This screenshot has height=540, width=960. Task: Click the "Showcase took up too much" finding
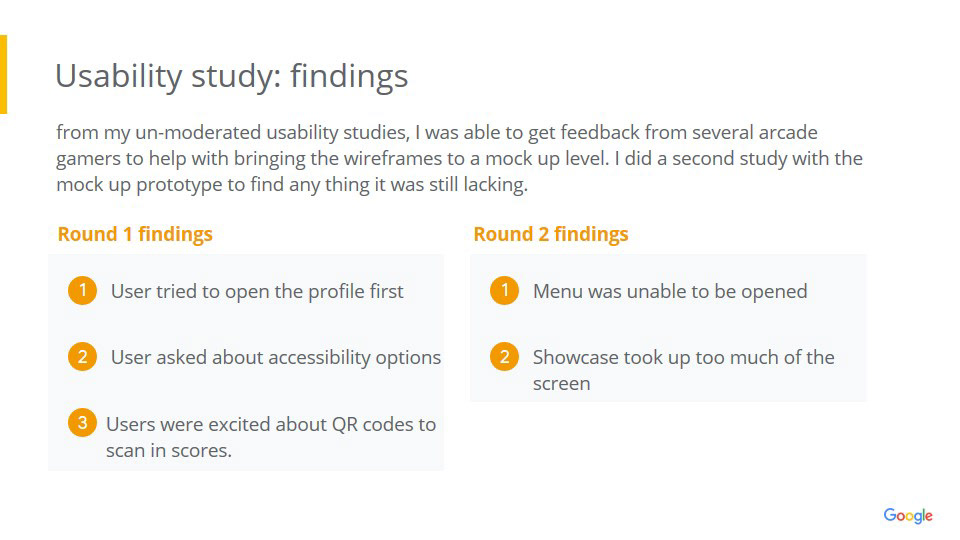(683, 357)
